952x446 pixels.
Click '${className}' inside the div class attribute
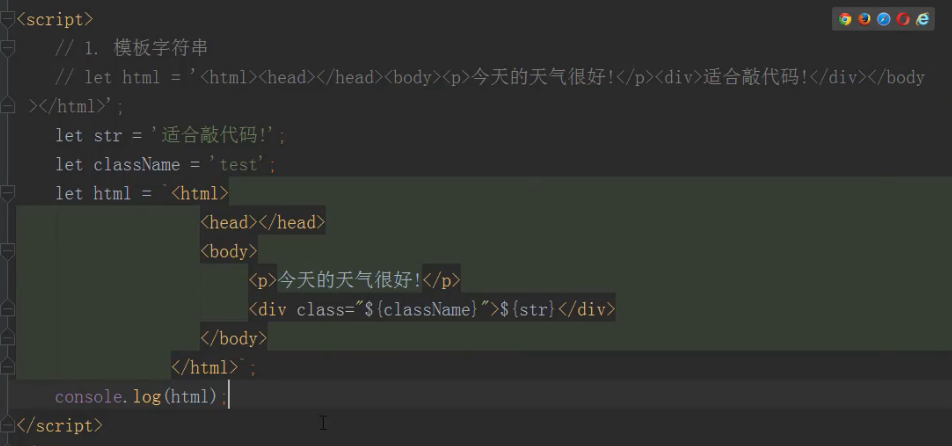421,309
